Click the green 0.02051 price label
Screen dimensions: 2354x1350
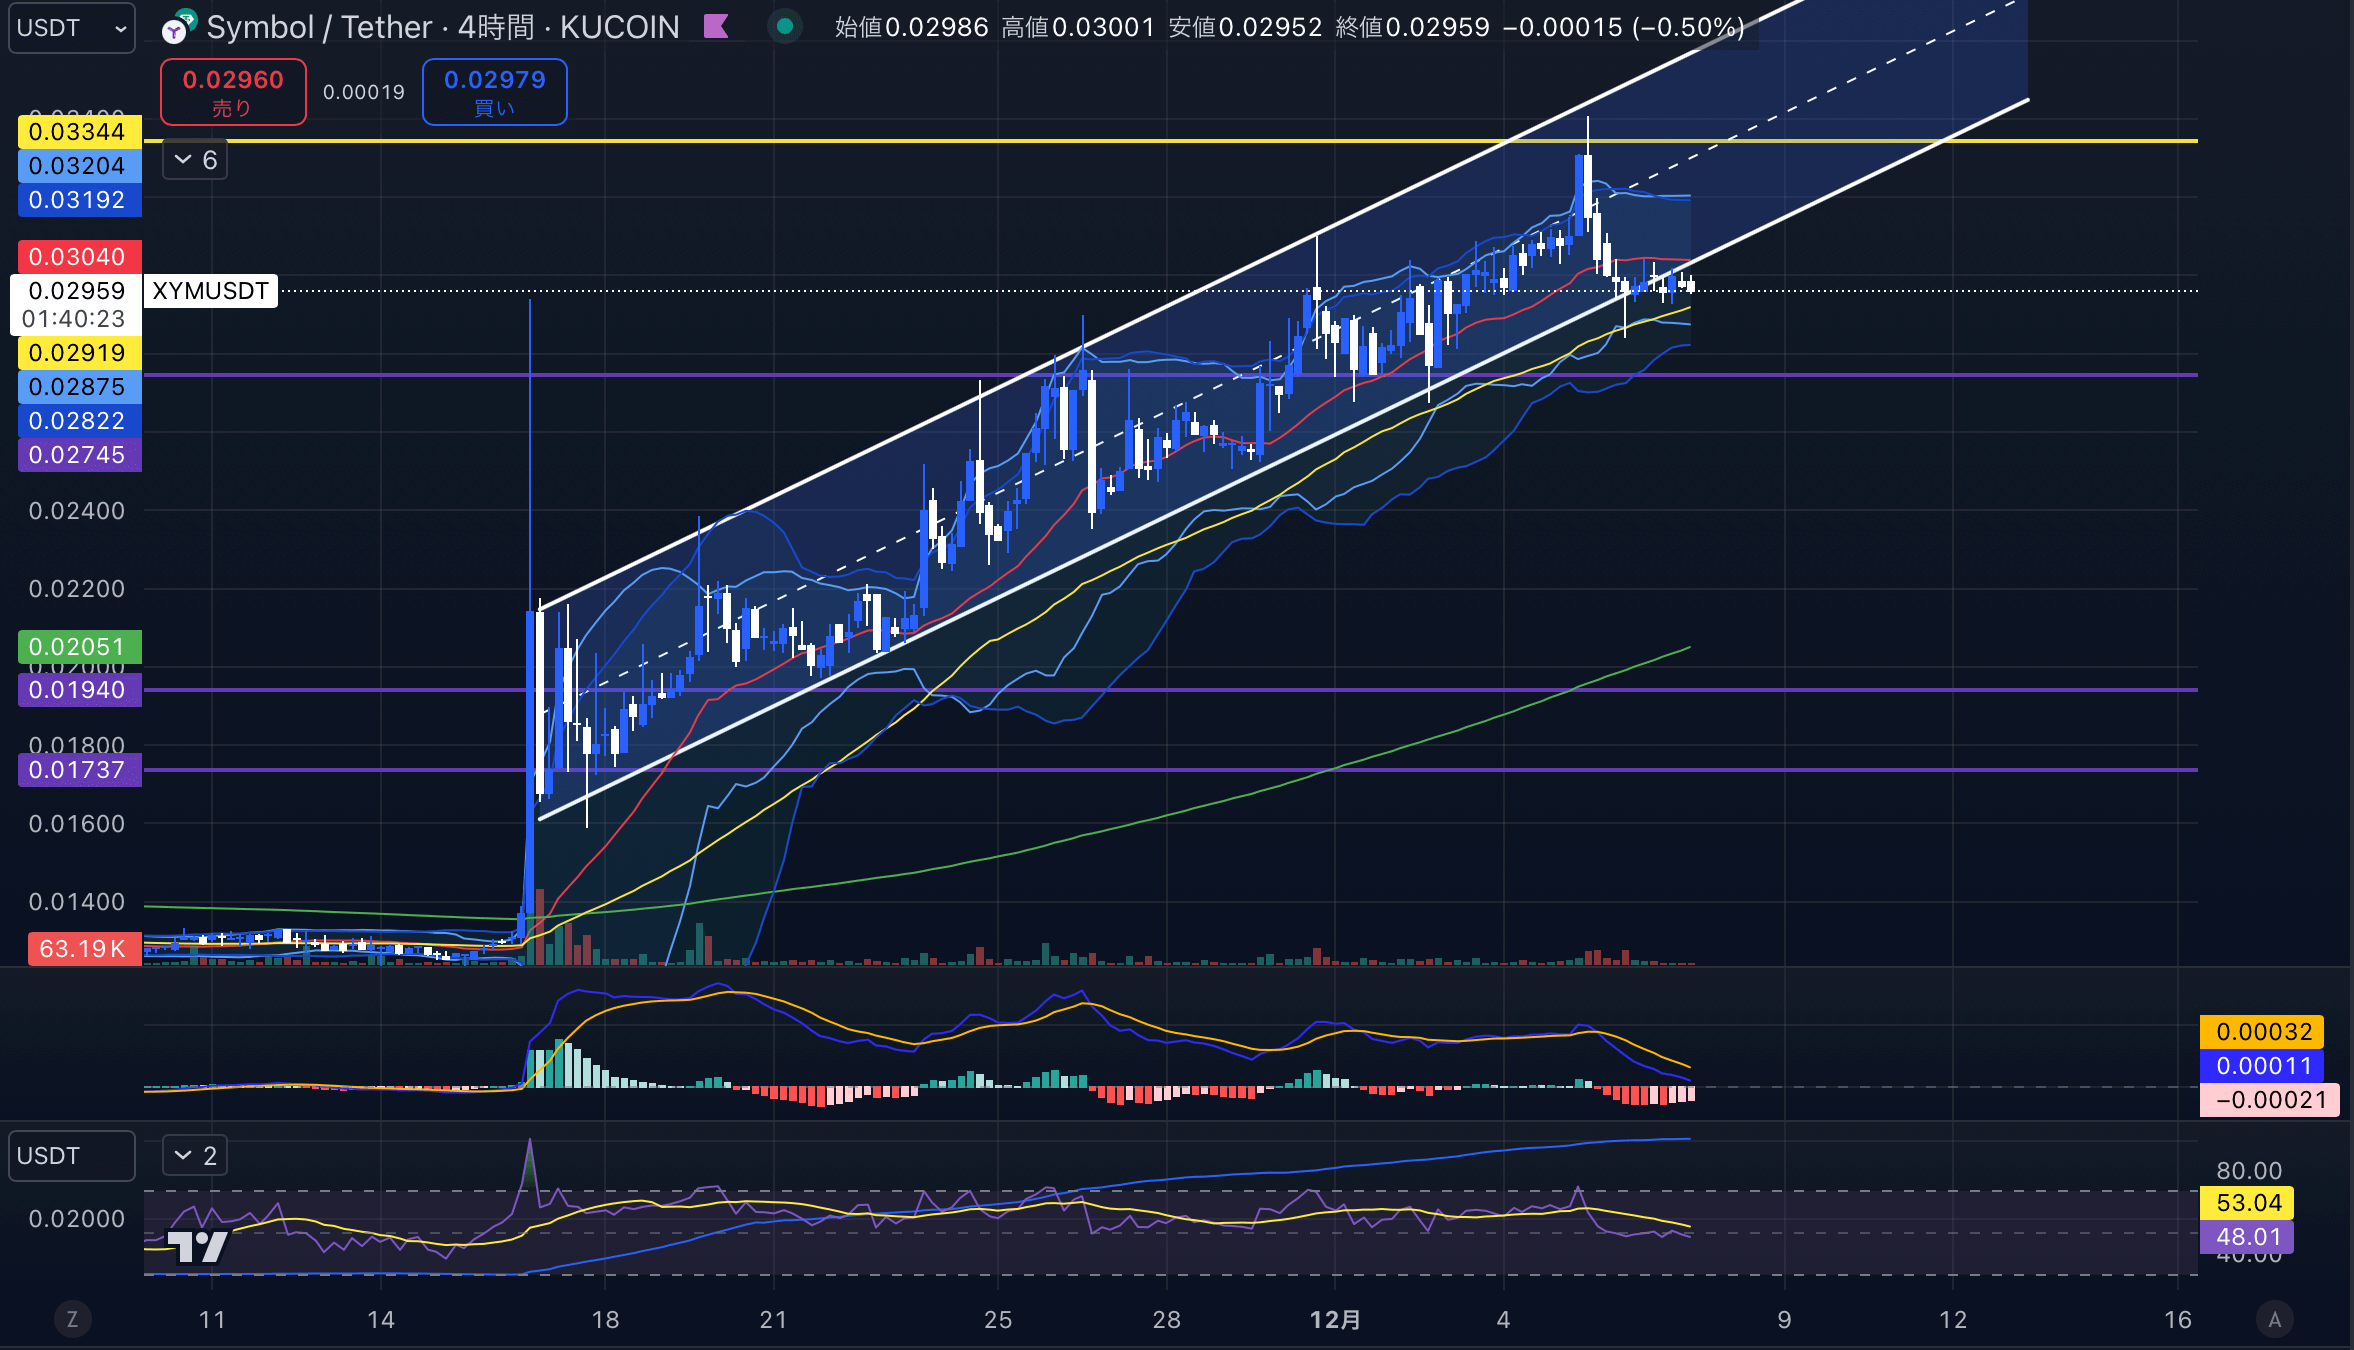(x=79, y=647)
